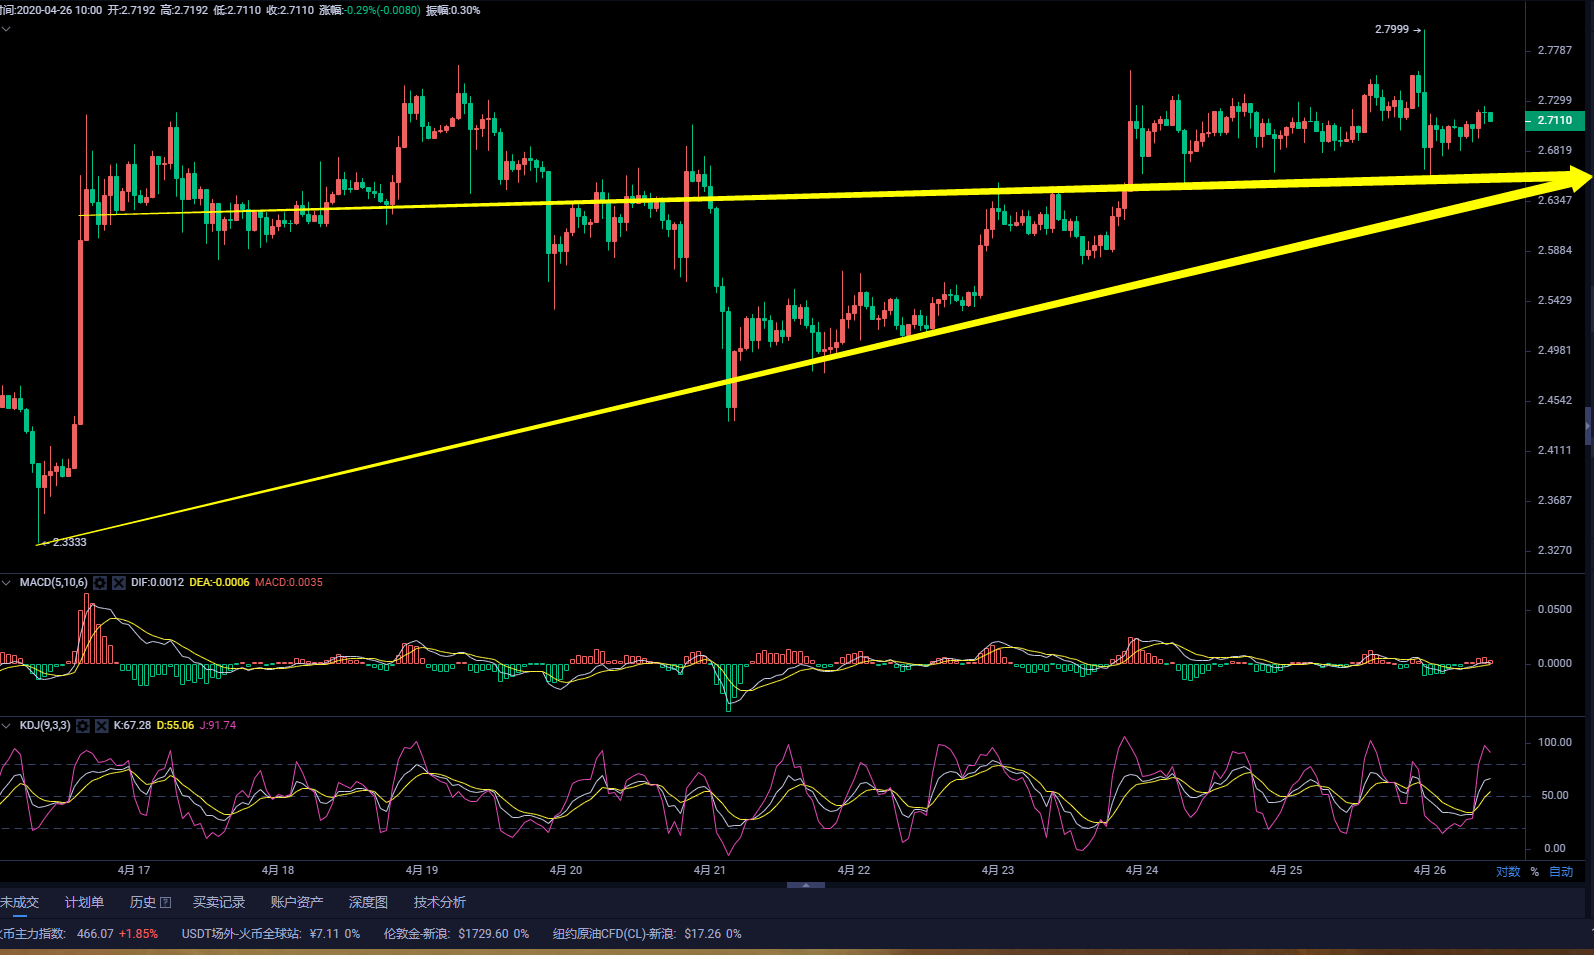Click the 2.3333 low price marker
Screen dimensions: 1594x955
[x=68, y=542]
